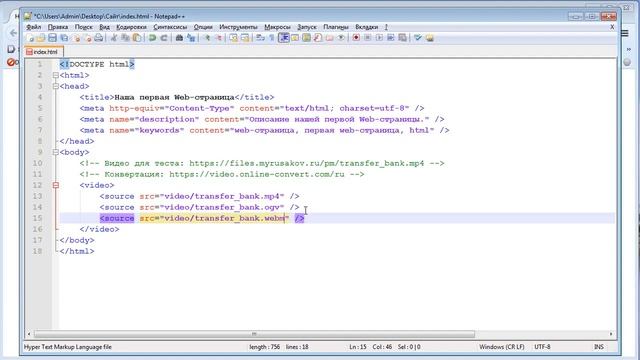
Task: Click the last toolbar icon on the right
Action: point(429,38)
